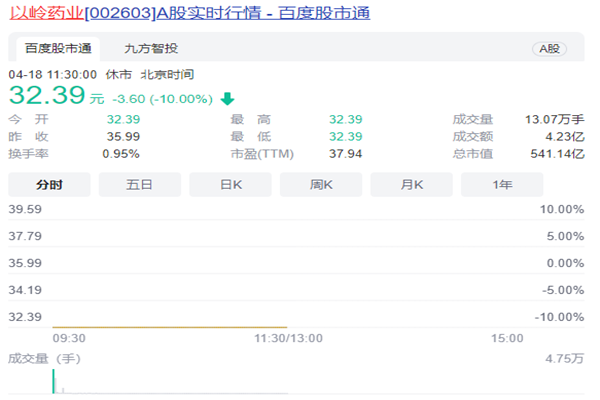Click the 今开 value 32.39
Viewport: 600px width, 400px height.
coord(123,119)
